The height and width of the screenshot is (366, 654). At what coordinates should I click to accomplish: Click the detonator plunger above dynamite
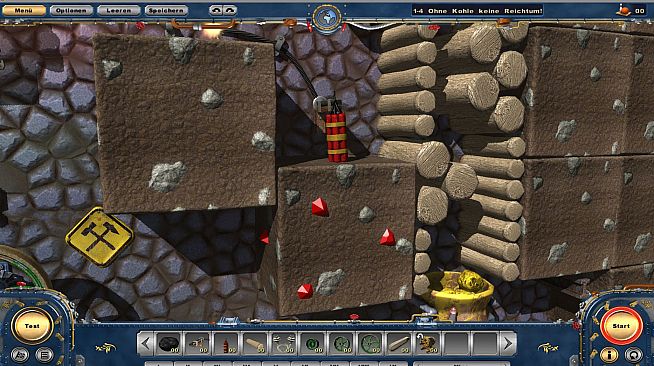tap(327, 104)
